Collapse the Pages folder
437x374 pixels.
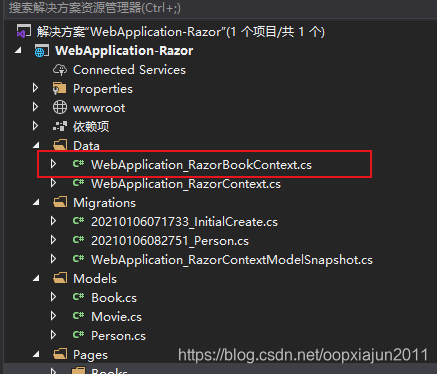point(36,354)
